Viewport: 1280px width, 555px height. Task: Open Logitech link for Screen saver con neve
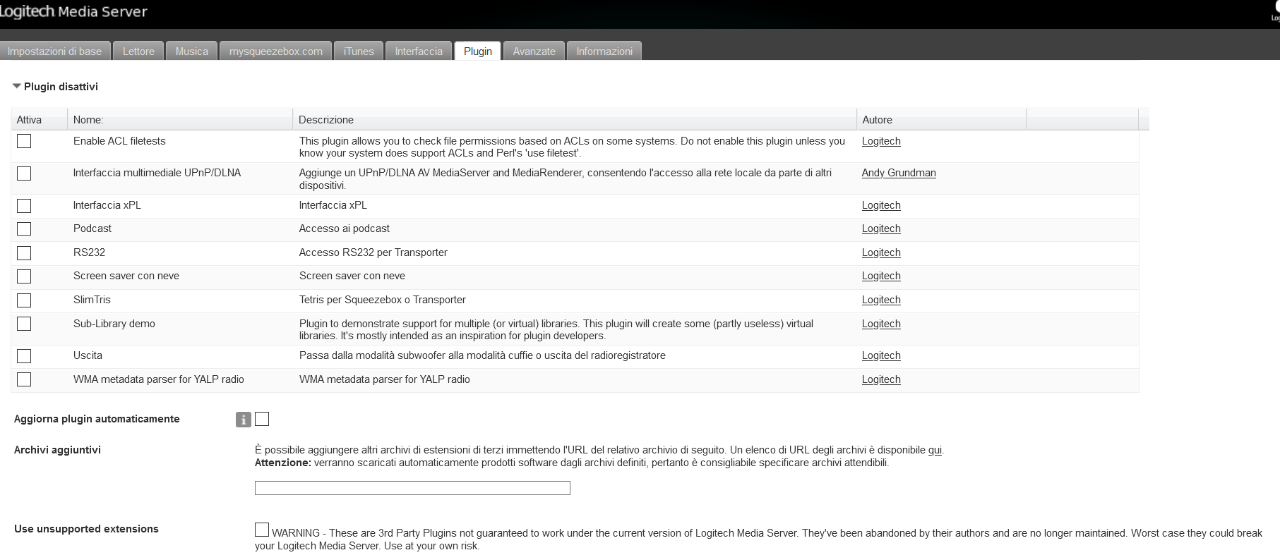pyautogui.click(x=881, y=276)
